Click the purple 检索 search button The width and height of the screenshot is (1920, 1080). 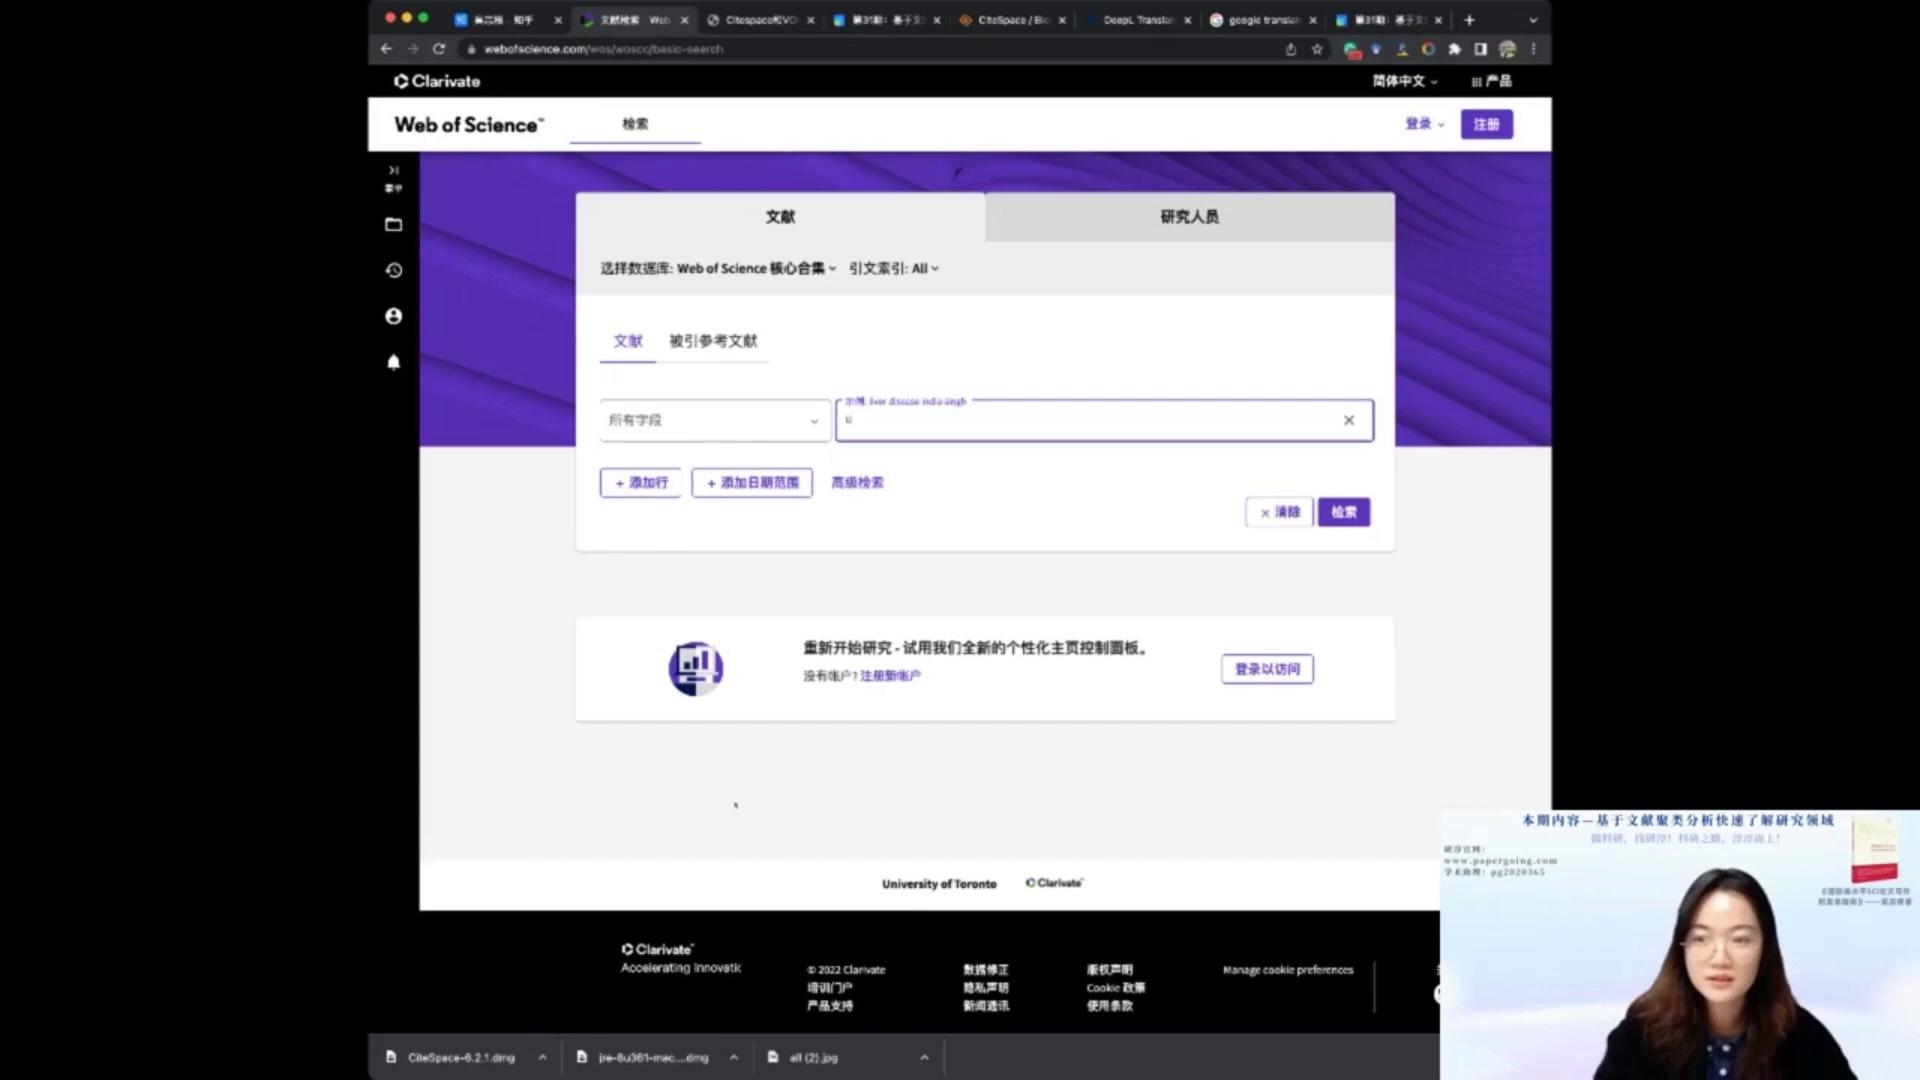click(x=1344, y=512)
